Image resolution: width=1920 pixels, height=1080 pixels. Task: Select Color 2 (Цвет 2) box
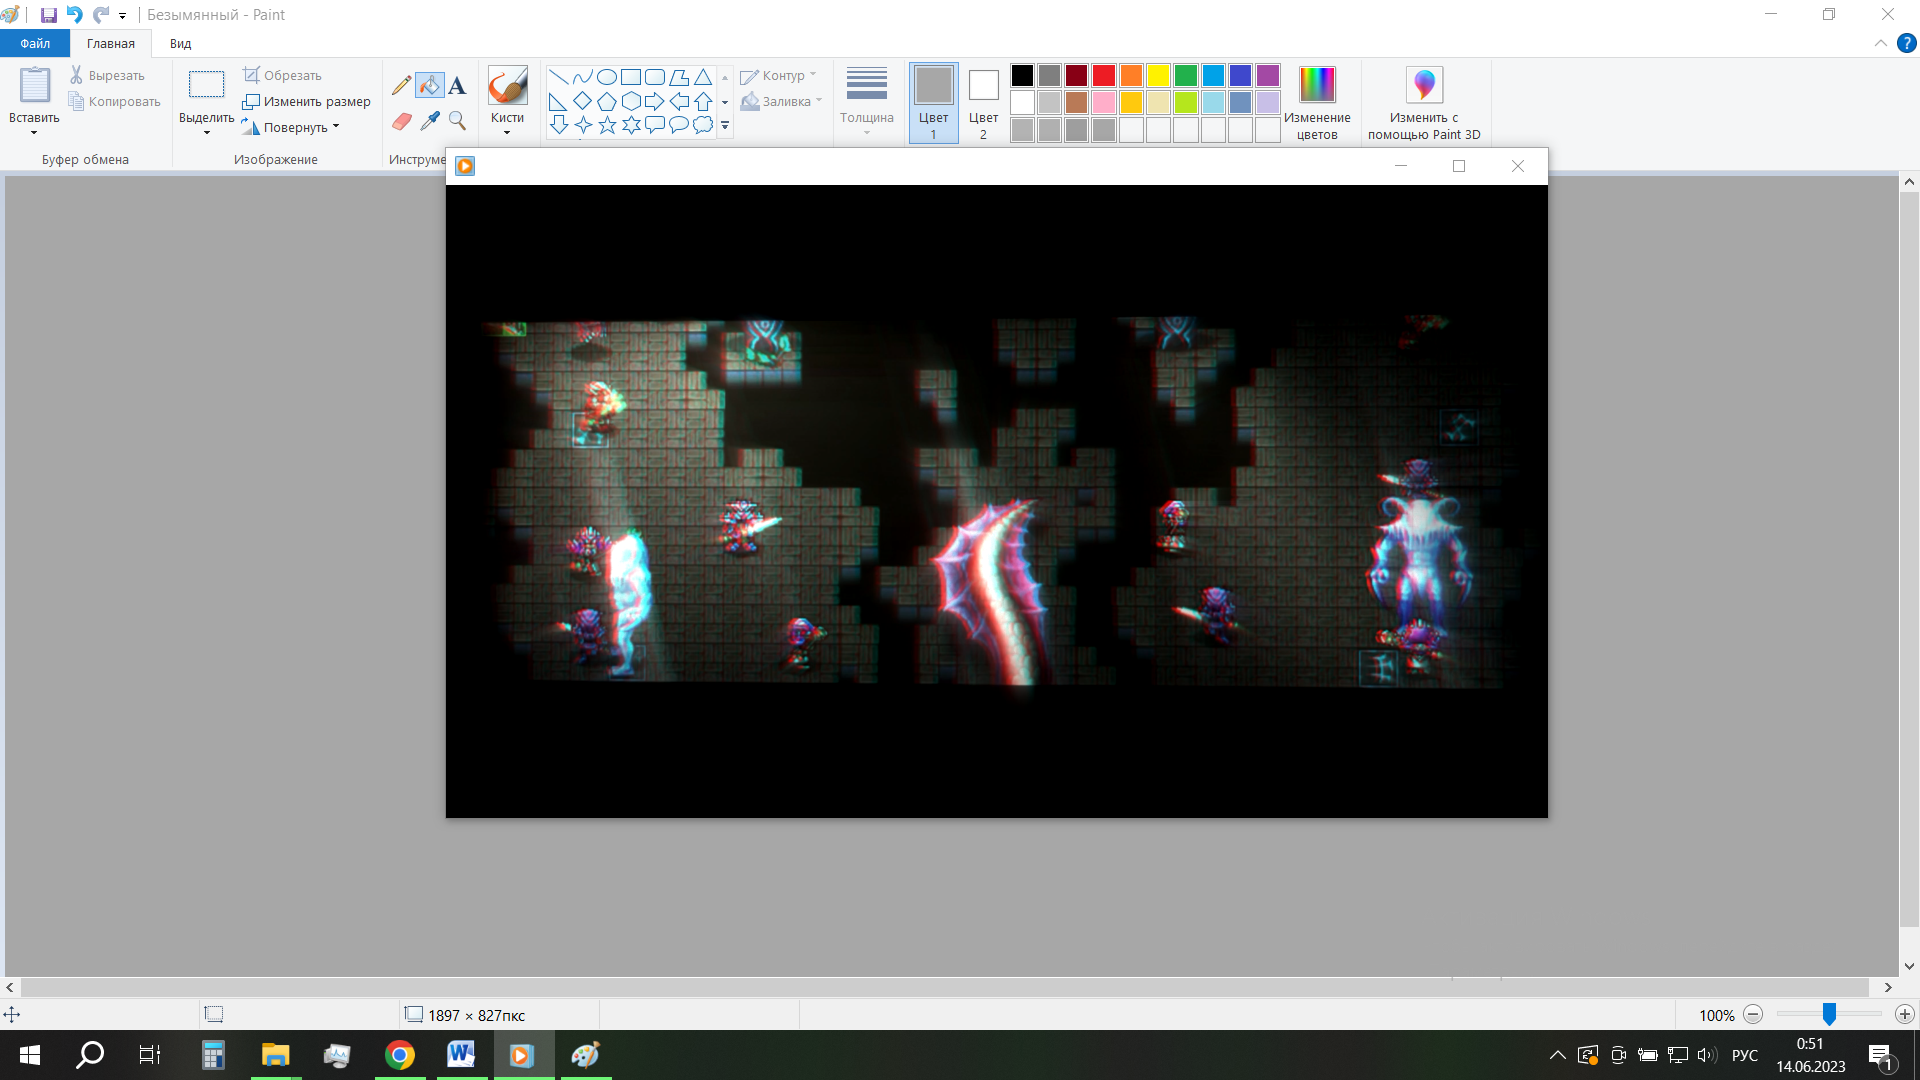tap(983, 102)
